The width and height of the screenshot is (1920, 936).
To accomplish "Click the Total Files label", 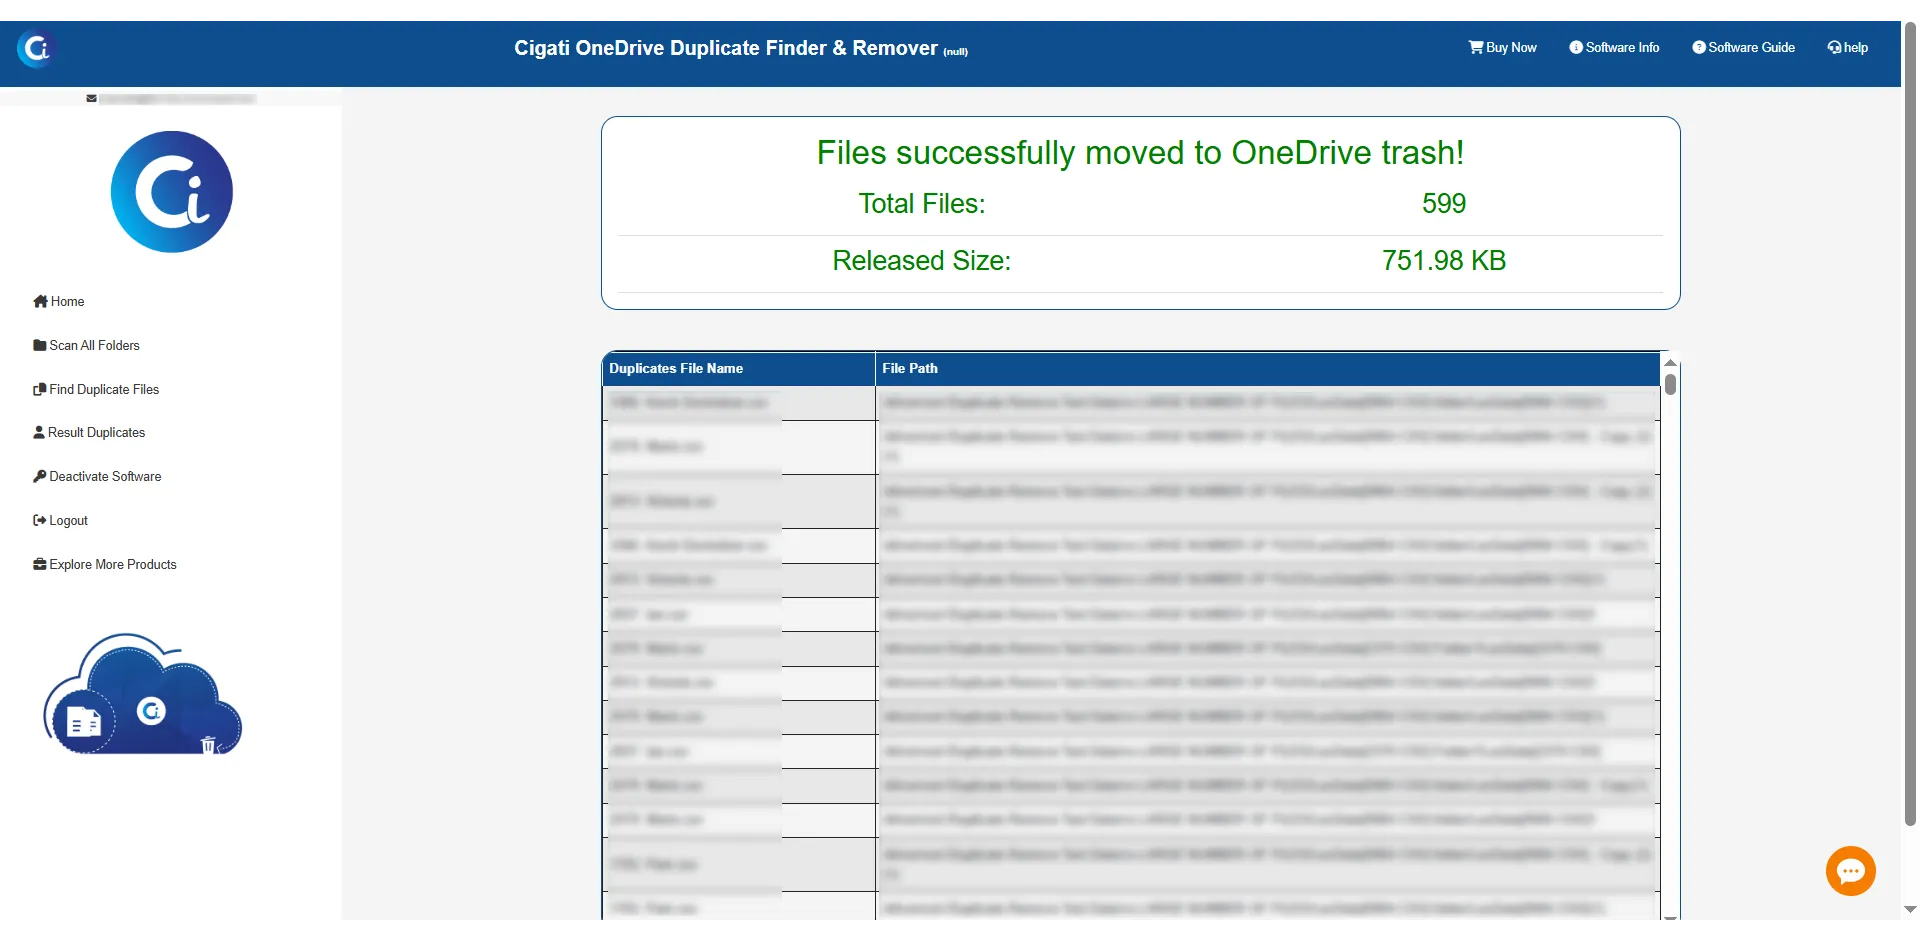I will pyautogui.click(x=922, y=204).
